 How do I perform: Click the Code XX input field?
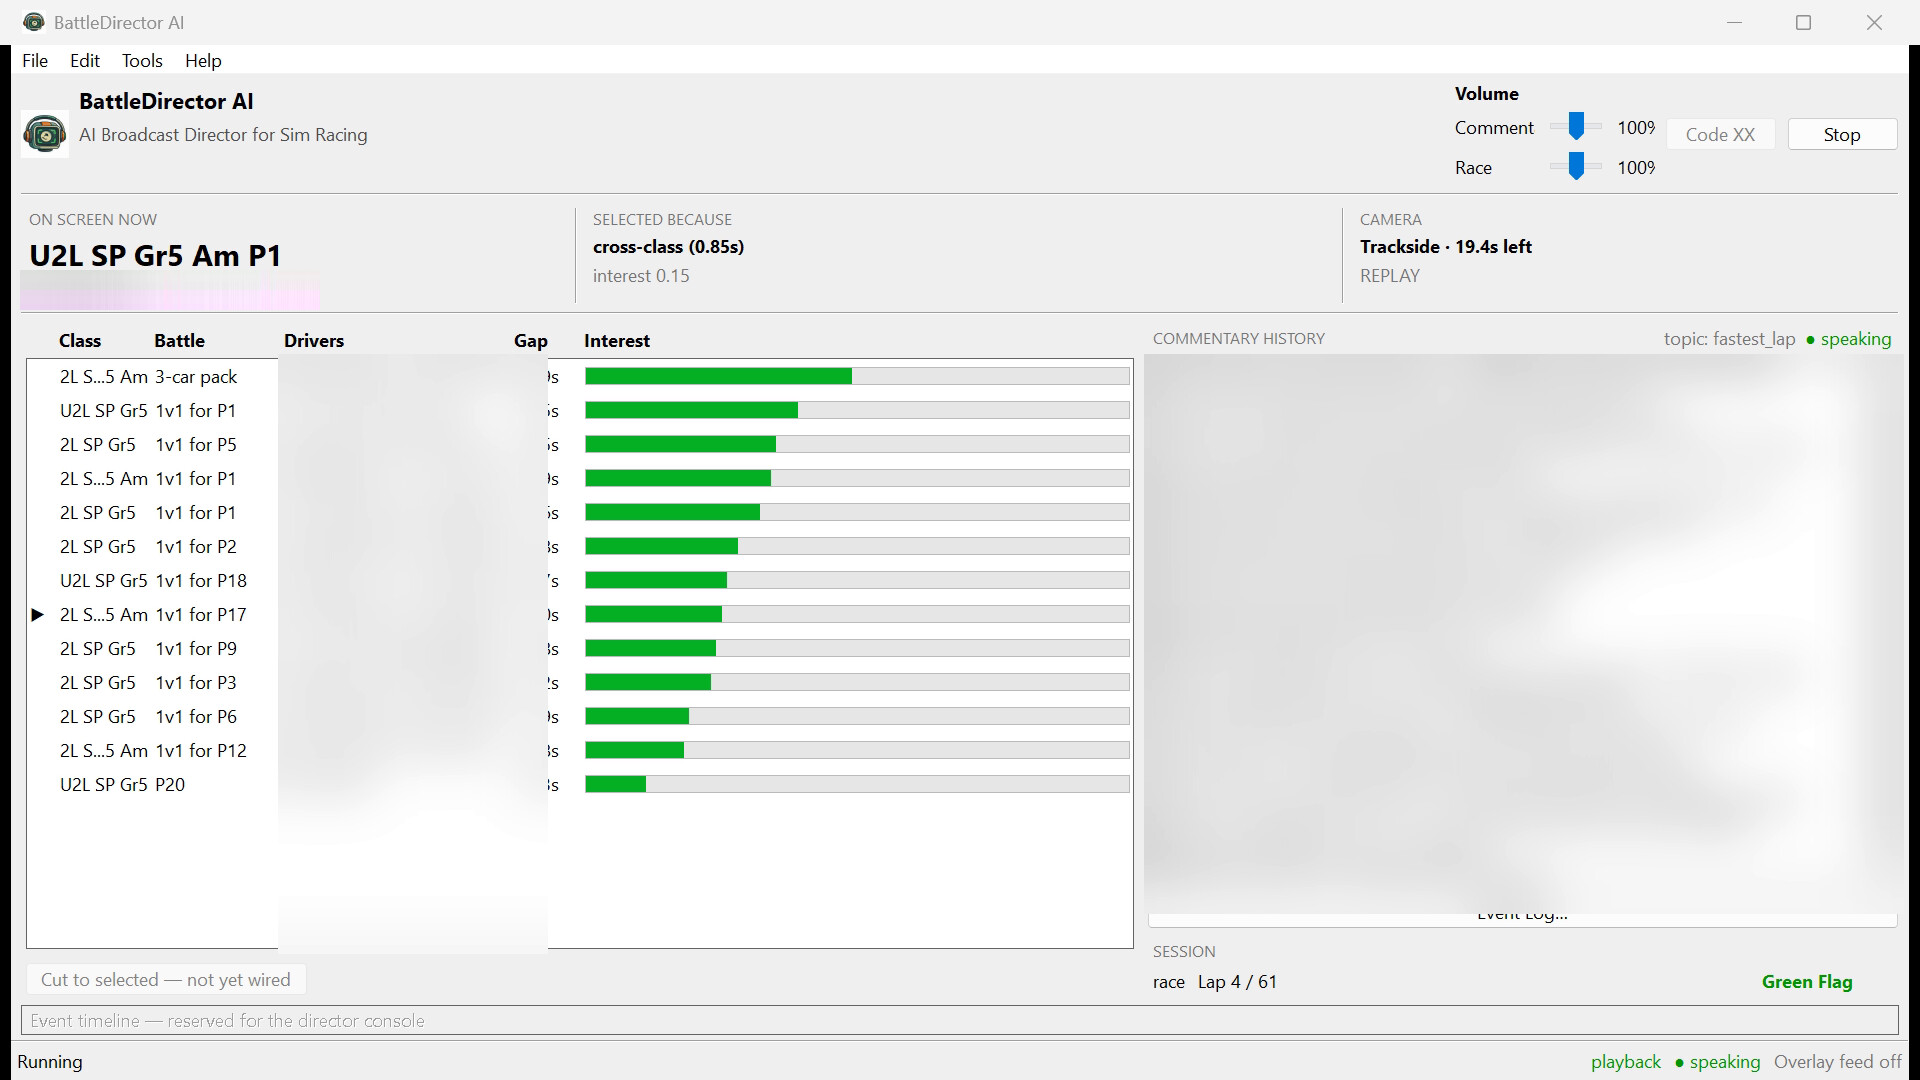(1720, 135)
